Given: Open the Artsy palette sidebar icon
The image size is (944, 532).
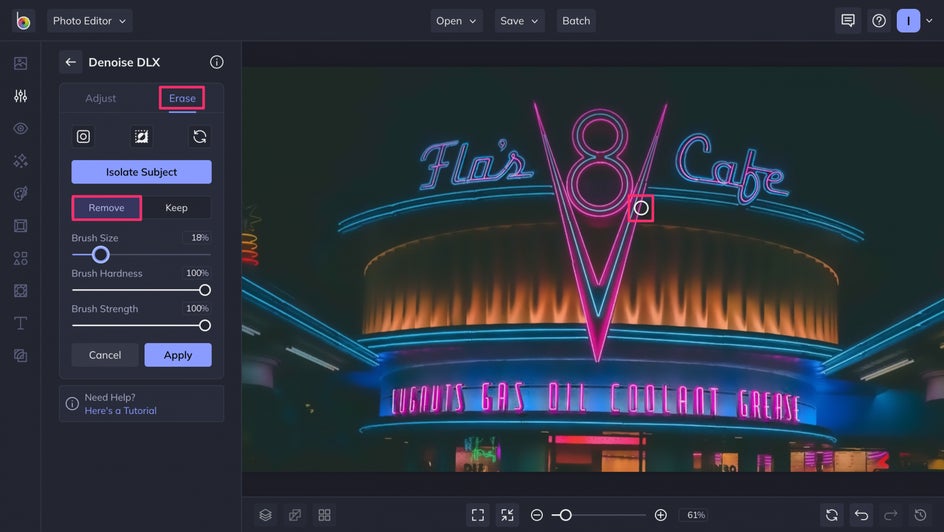Looking at the screenshot, I should [x=20, y=193].
